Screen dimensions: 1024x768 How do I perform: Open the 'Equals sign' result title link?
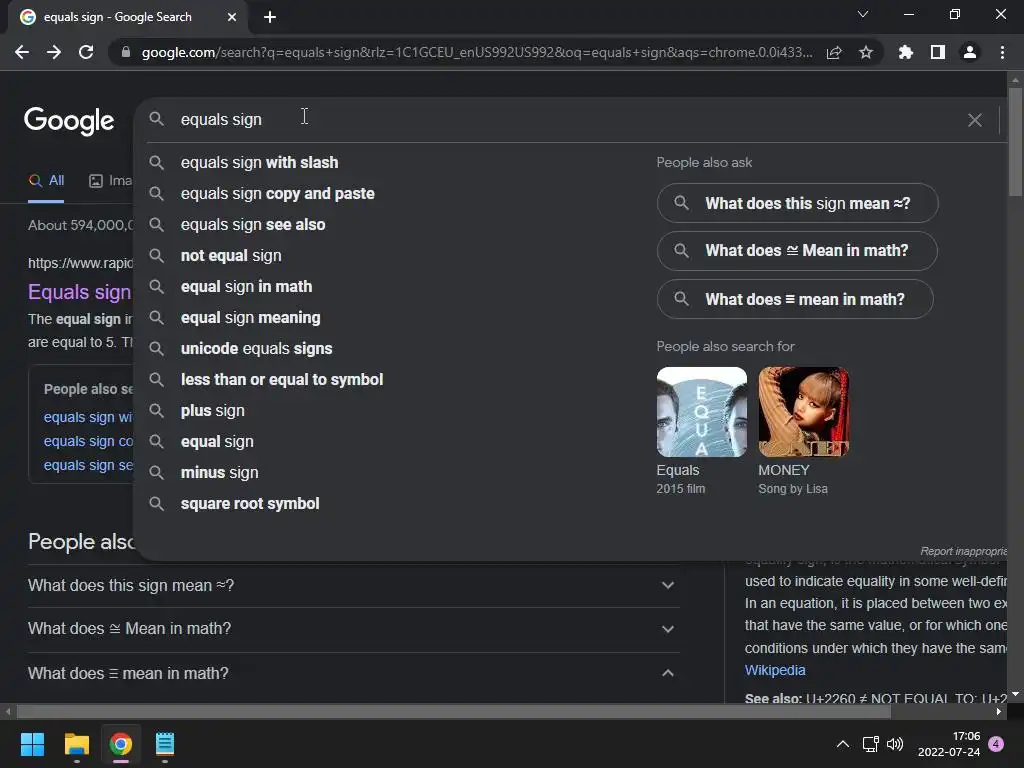(x=80, y=292)
